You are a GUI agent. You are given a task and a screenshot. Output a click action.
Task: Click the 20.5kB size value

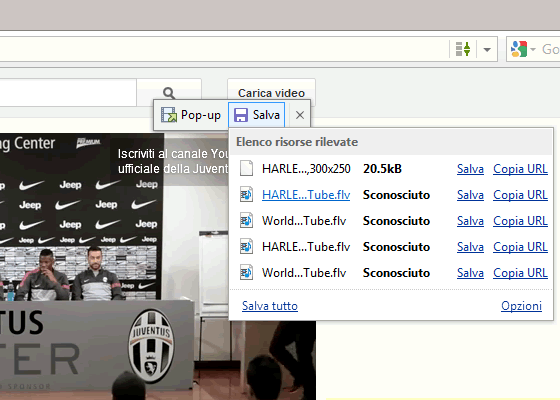(x=382, y=169)
